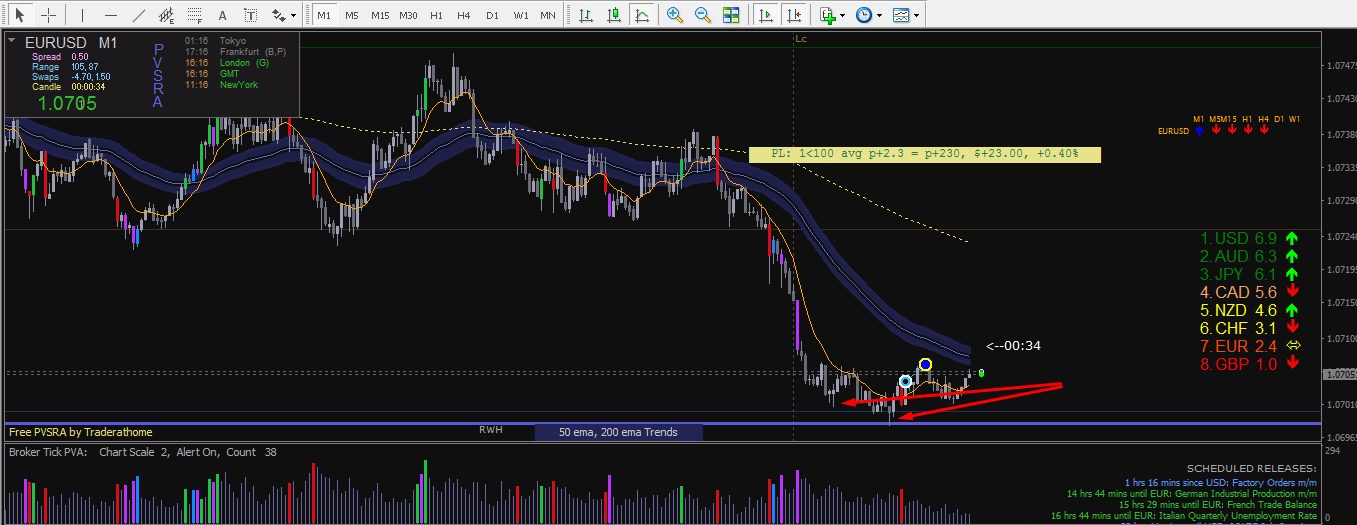This screenshot has height=525, width=1357.
Task: Switch to H4 timeframe
Action: 463,15
